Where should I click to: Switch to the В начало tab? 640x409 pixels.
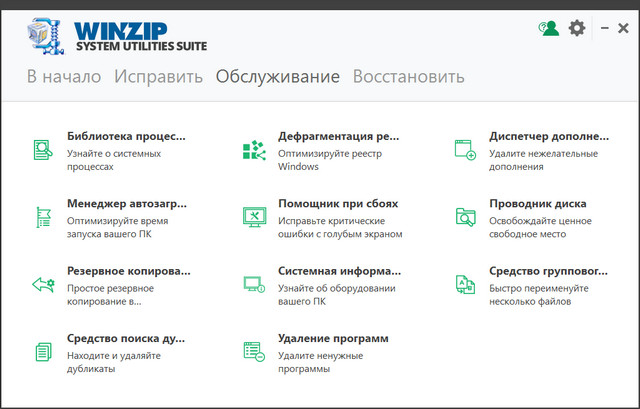(x=64, y=77)
